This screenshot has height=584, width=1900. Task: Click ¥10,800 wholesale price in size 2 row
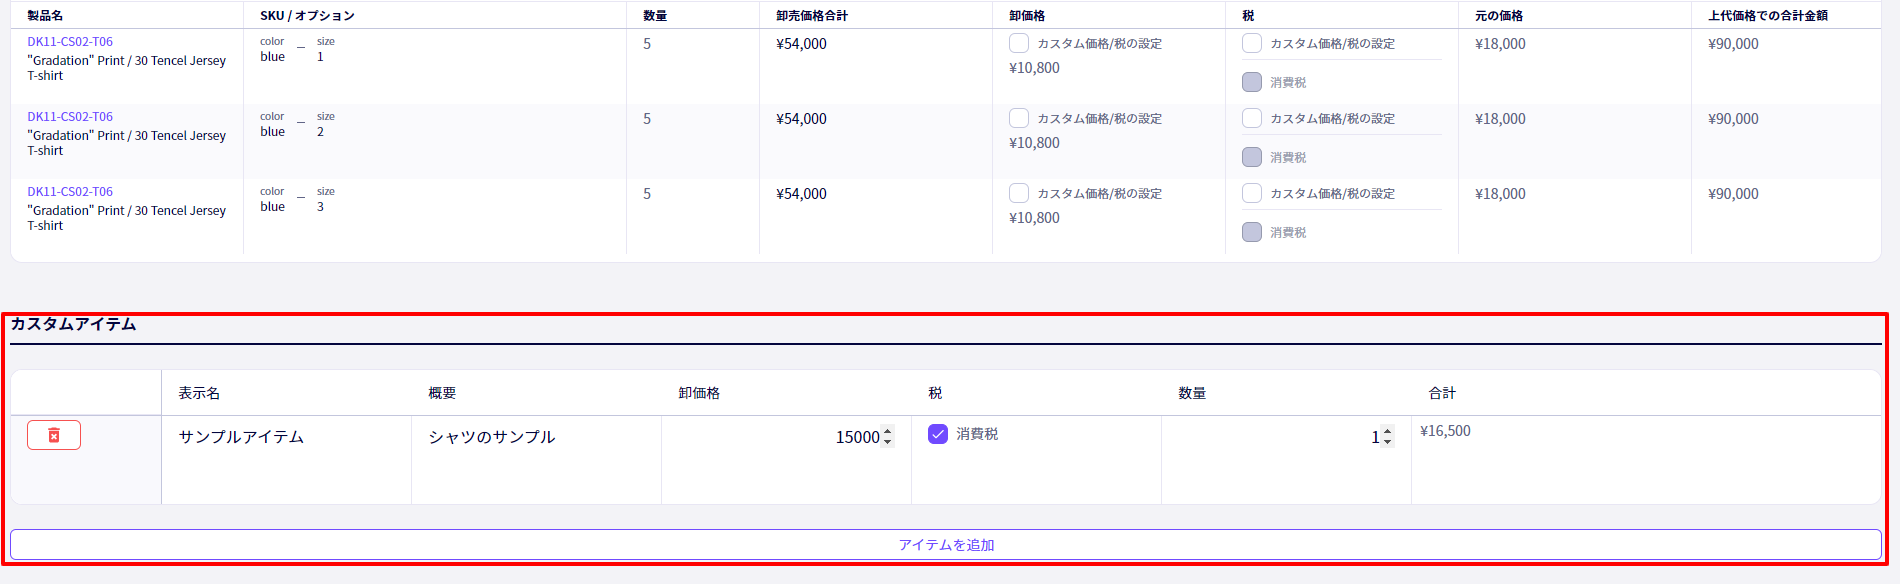point(1034,143)
